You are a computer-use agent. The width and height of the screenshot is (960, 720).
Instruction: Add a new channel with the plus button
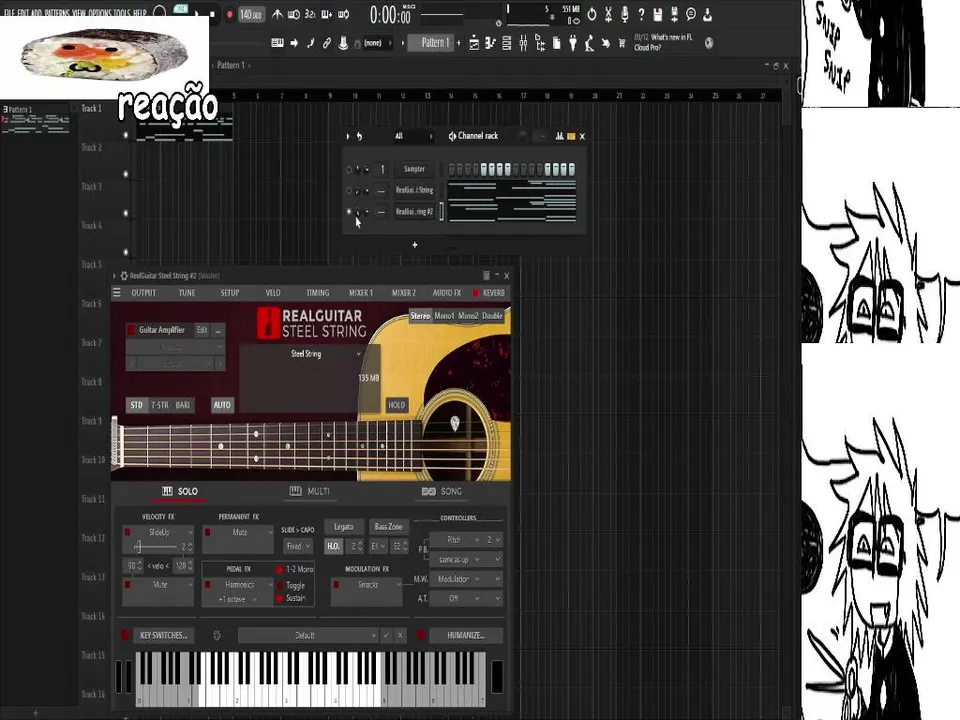click(x=414, y=245)
